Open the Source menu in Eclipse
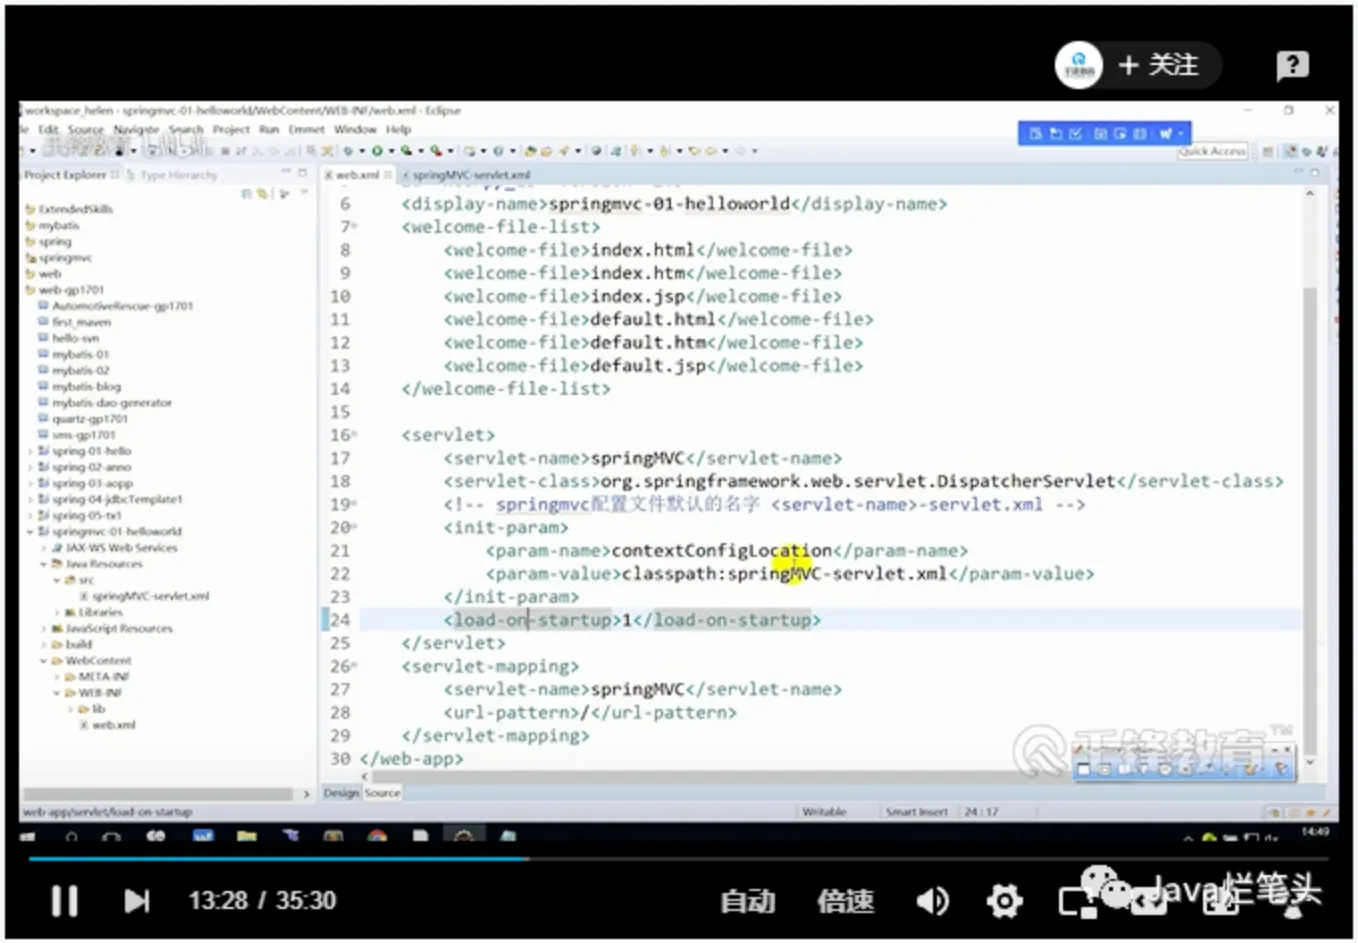The height and width of the screenshot is (943, 1358). click(85, 129)
